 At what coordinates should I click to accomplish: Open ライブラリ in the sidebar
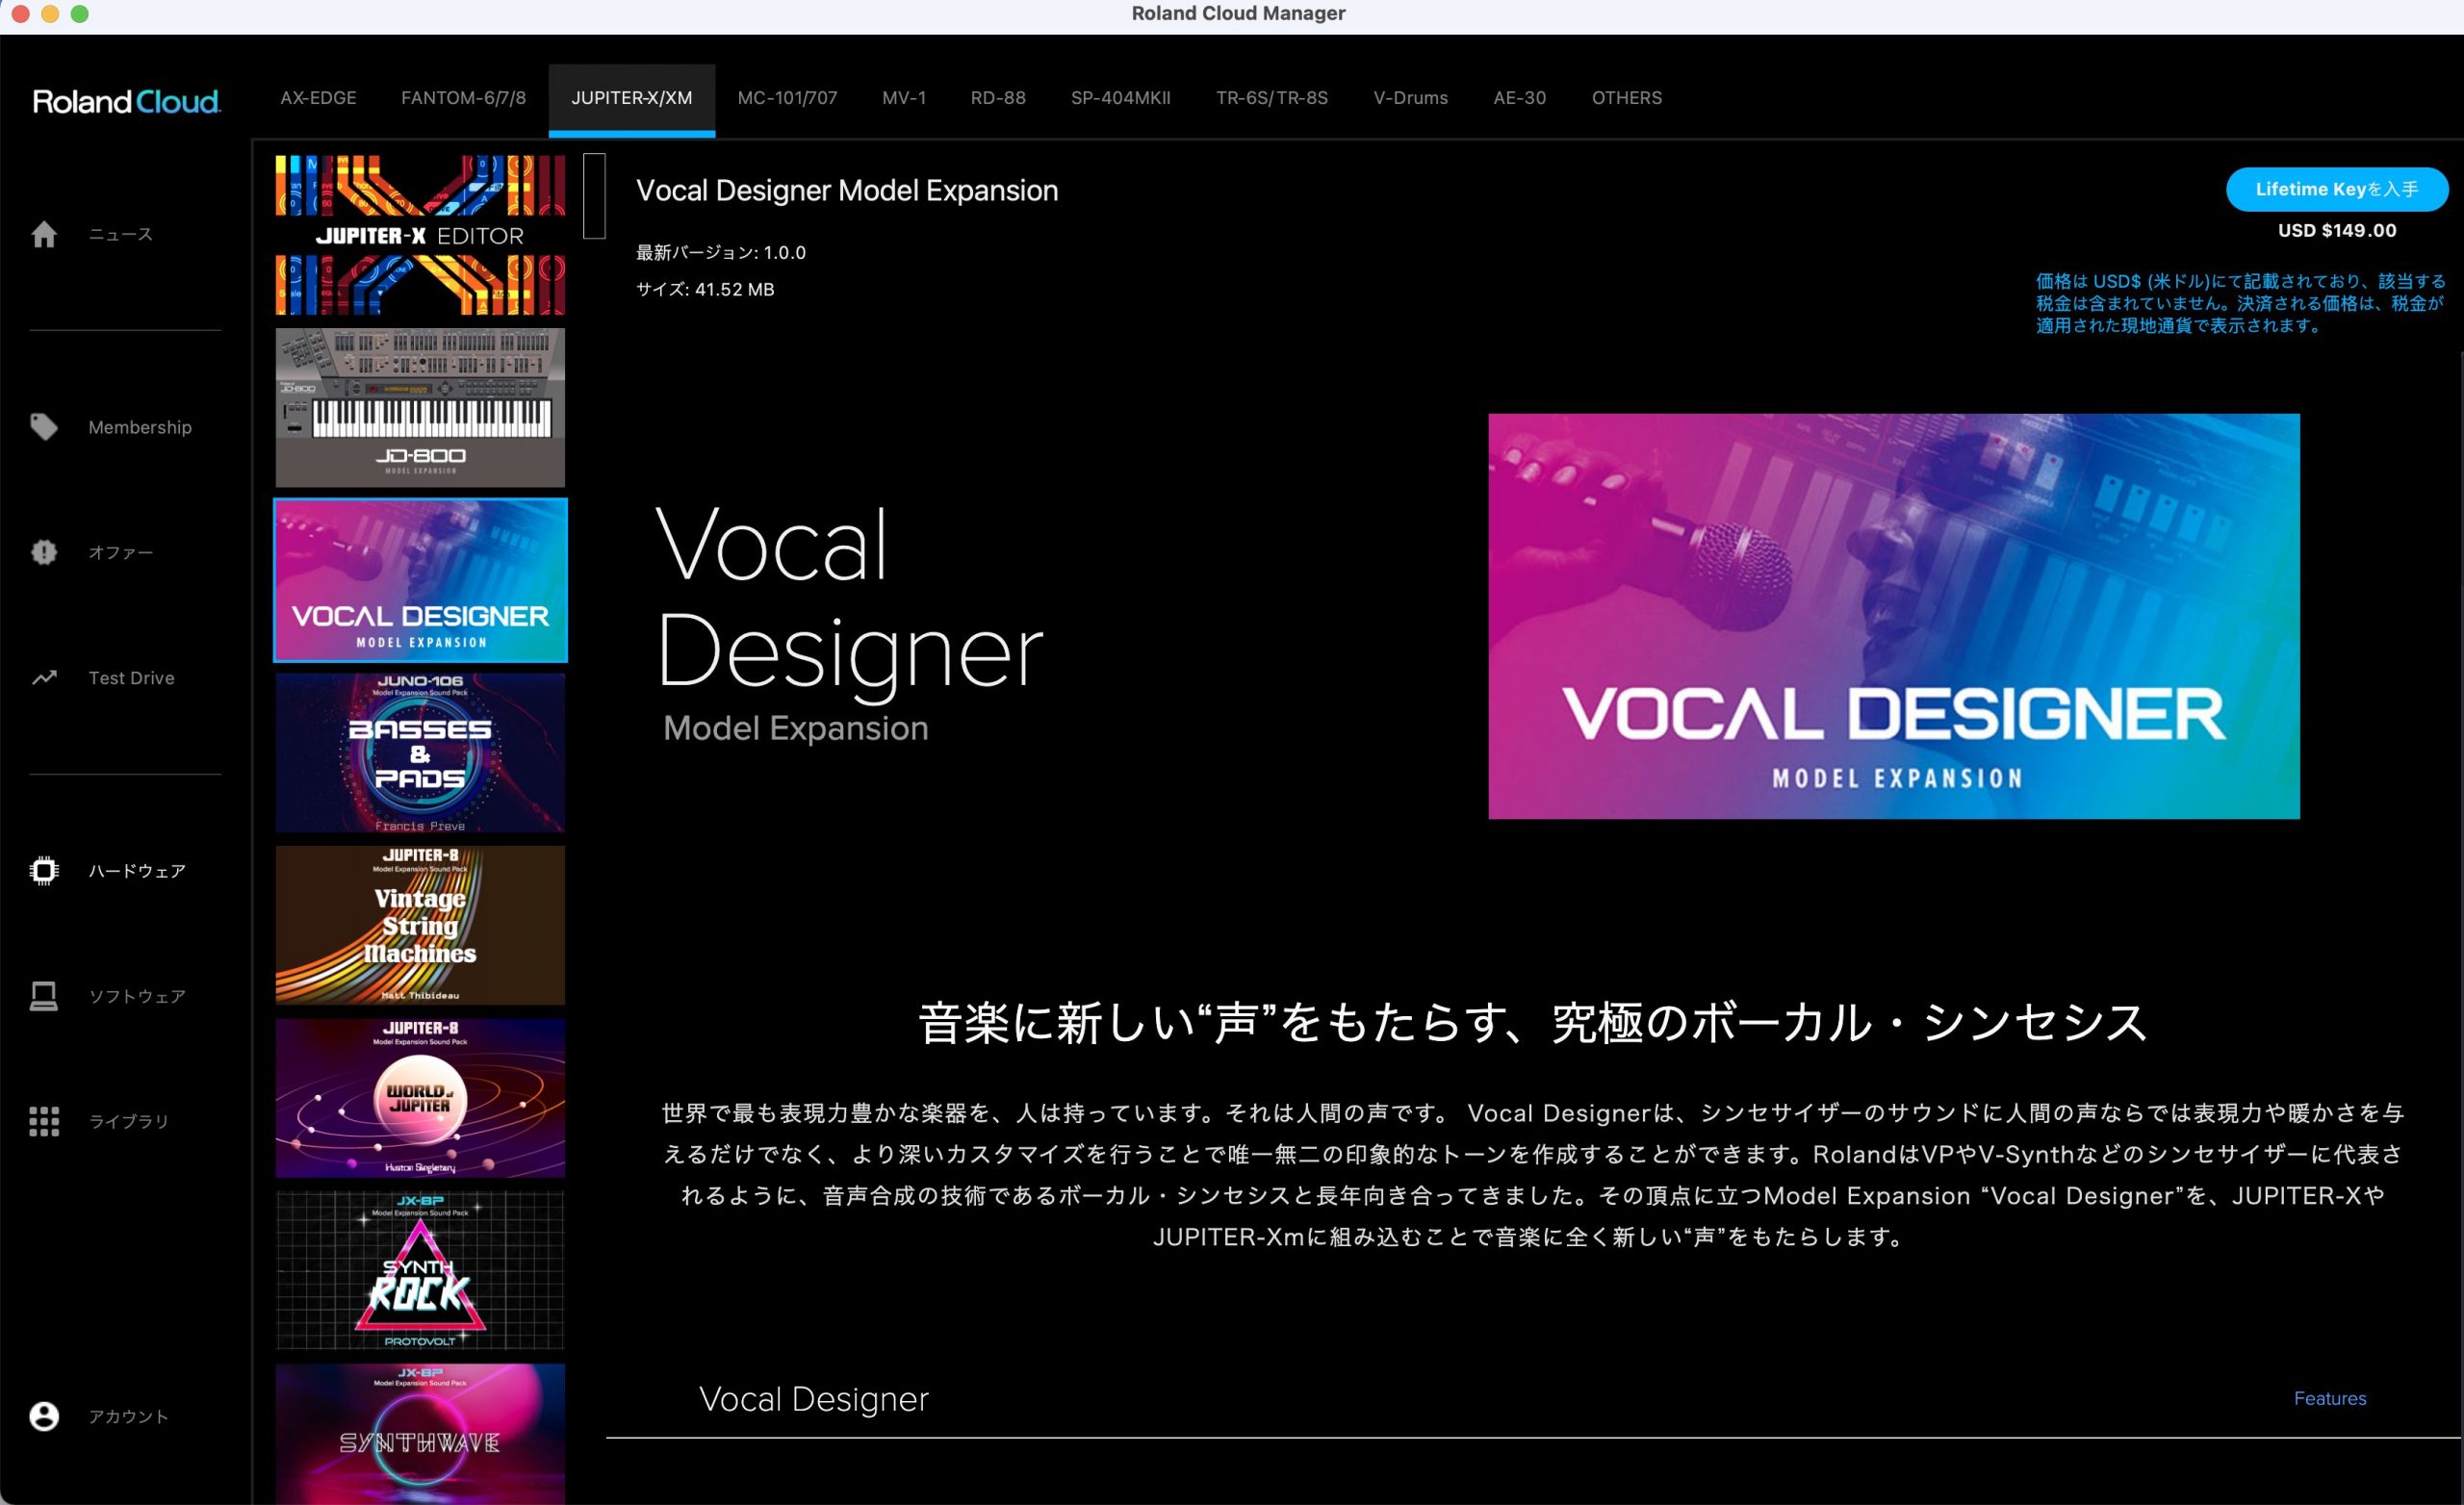pyautogui.click(x=129, y=1121)
